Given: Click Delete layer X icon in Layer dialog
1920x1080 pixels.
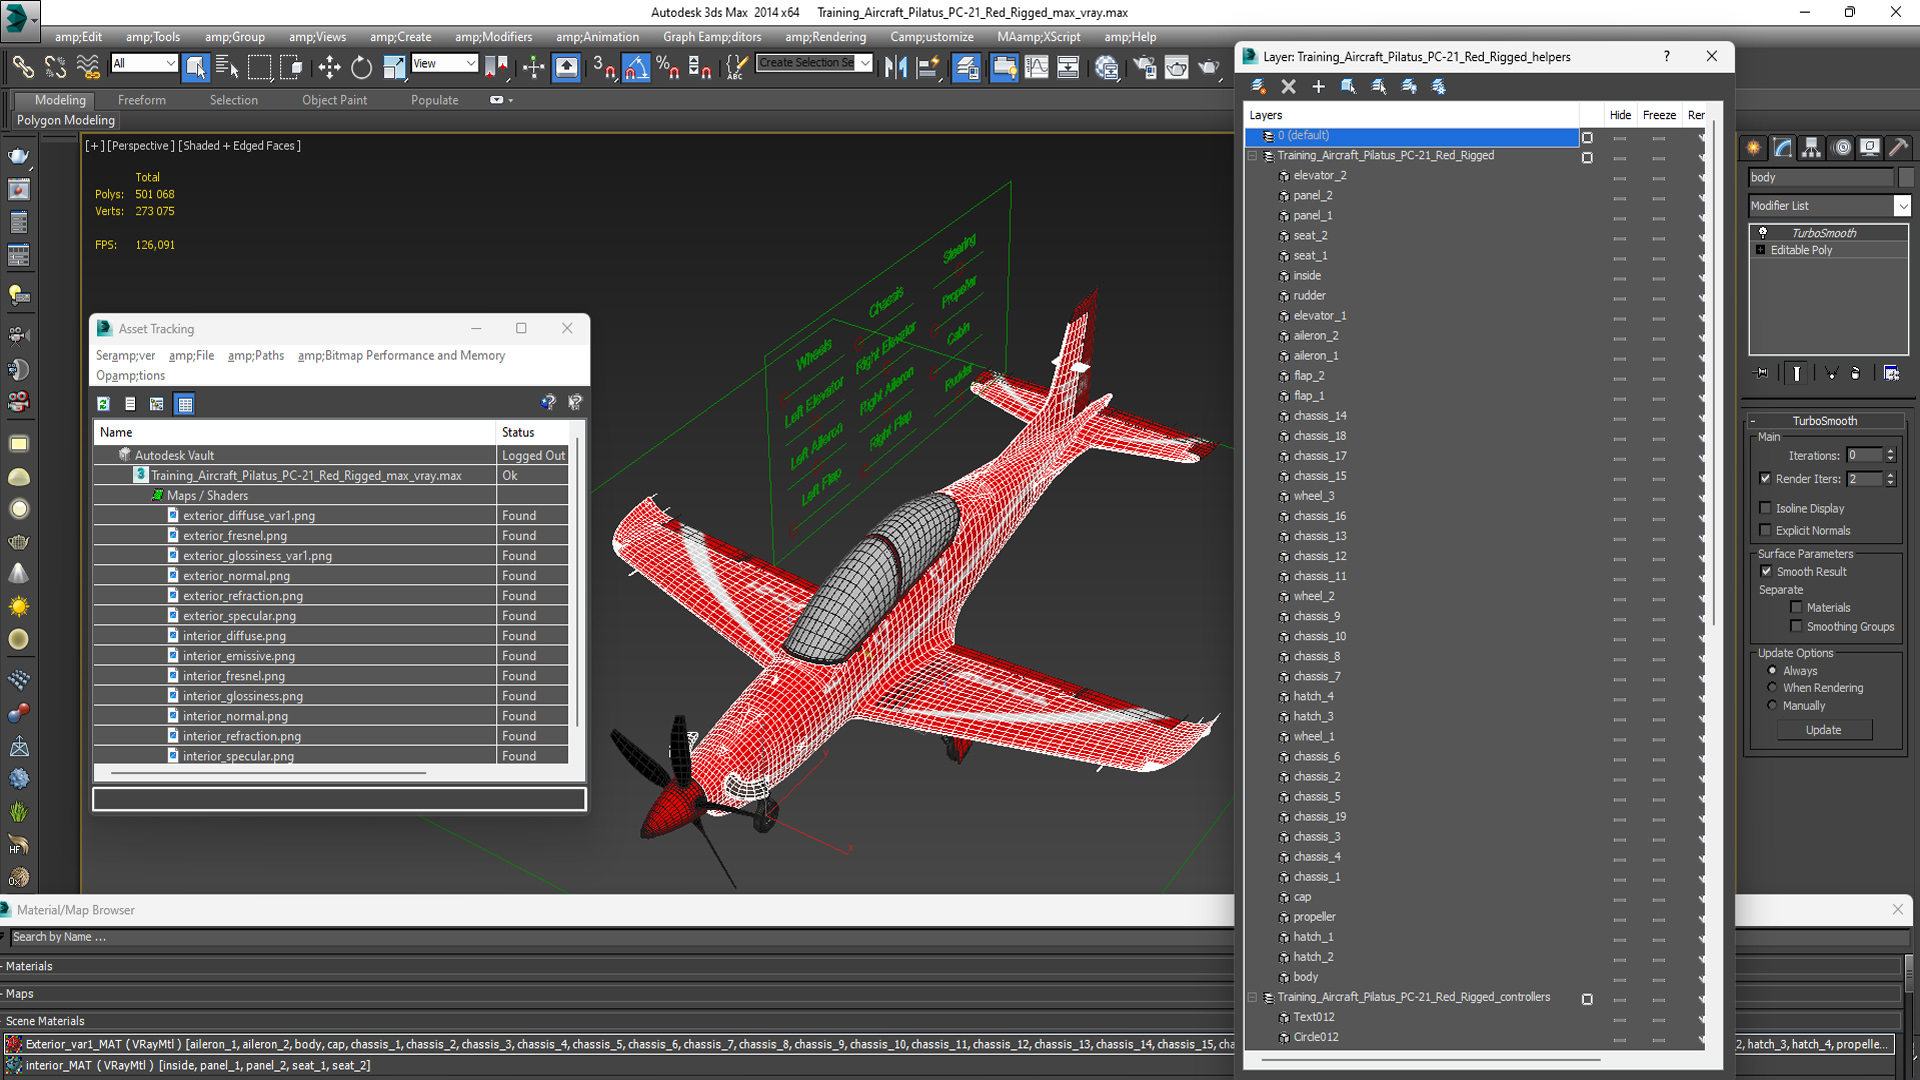Looking at the screenshot, I should click(1289, 87).
